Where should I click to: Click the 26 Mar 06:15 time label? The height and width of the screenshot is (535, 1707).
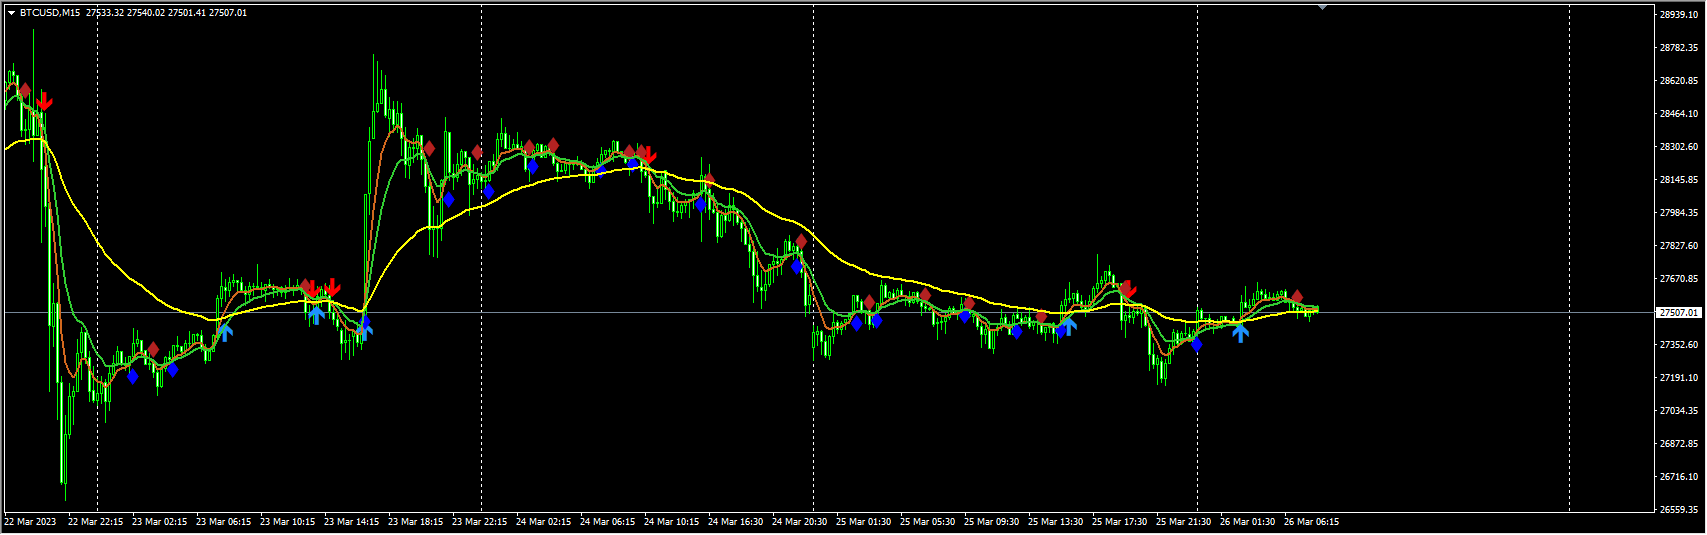1311,522
